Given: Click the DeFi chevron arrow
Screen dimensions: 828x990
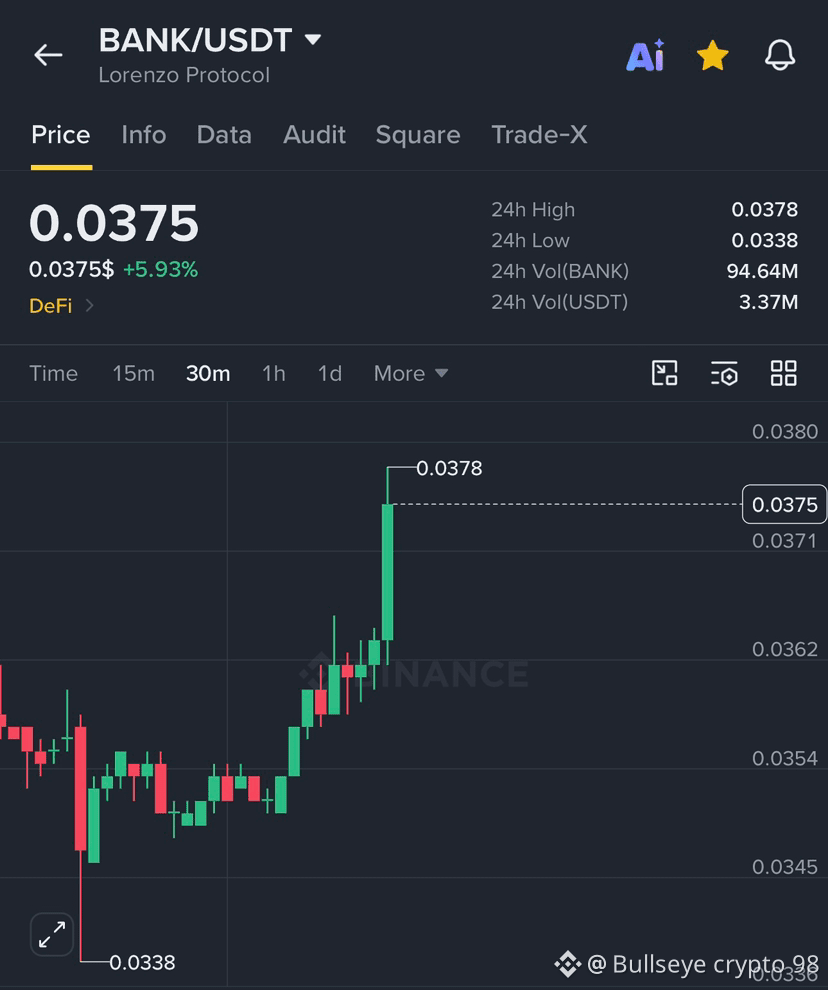Looking at the screenshot, I should coord(90,306).
